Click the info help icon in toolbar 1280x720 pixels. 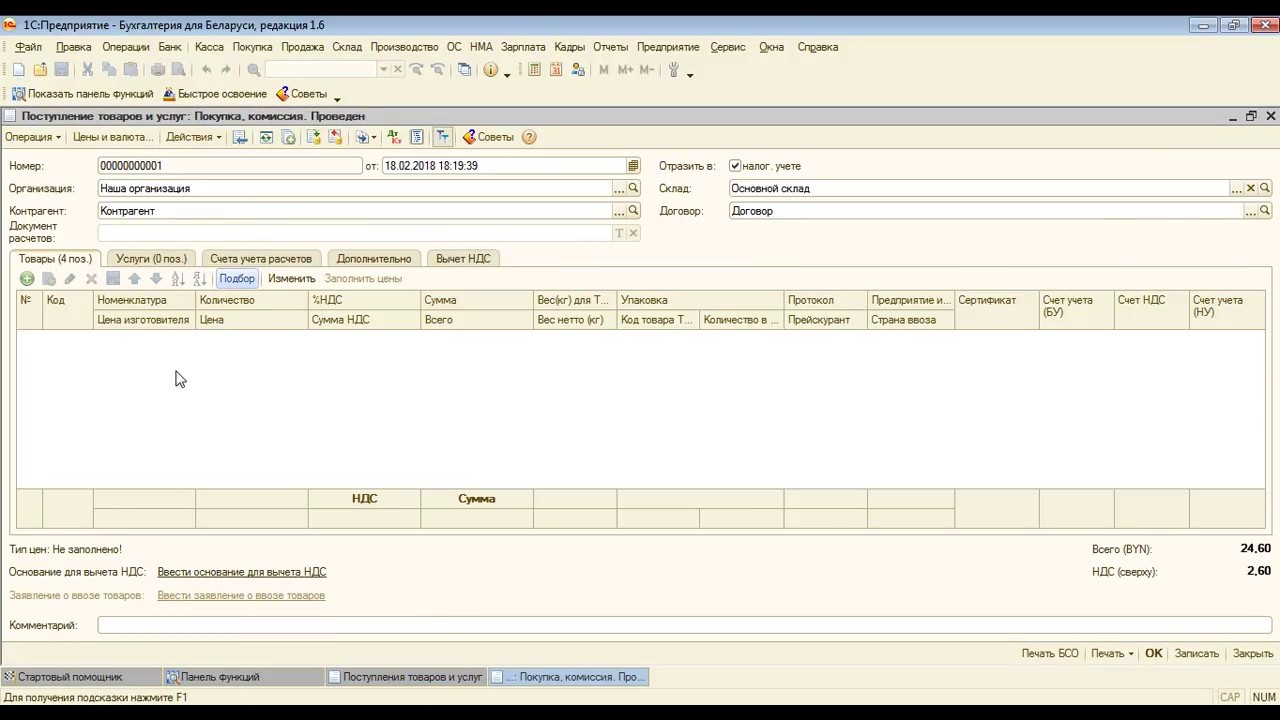(x=490, y=70)
